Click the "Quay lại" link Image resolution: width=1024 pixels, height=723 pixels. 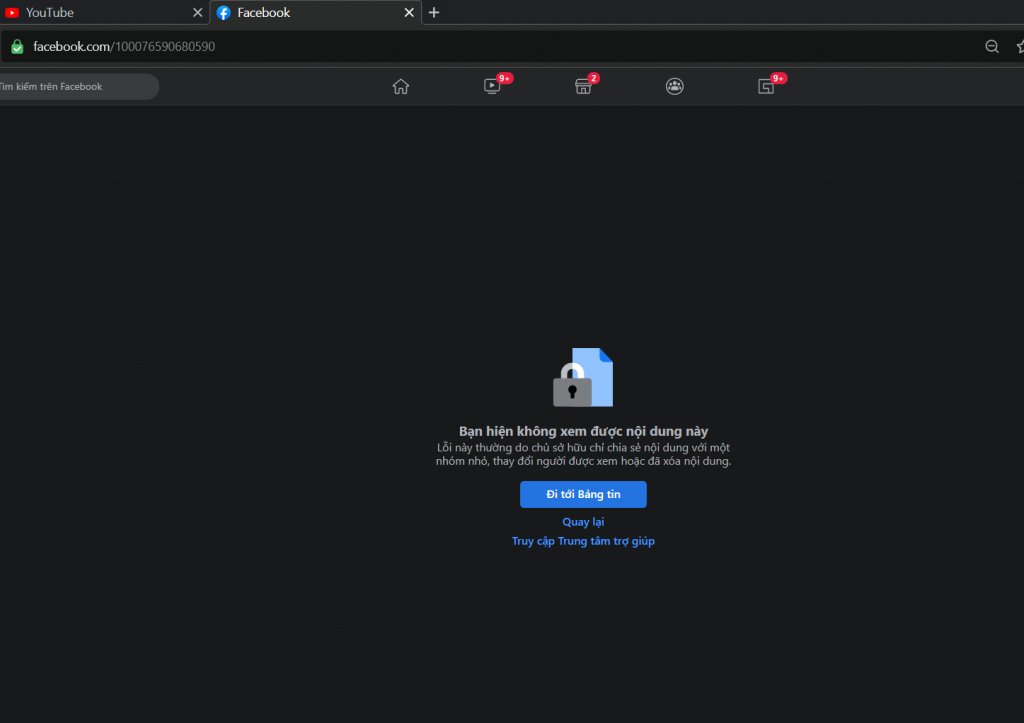tap(583, 522)
